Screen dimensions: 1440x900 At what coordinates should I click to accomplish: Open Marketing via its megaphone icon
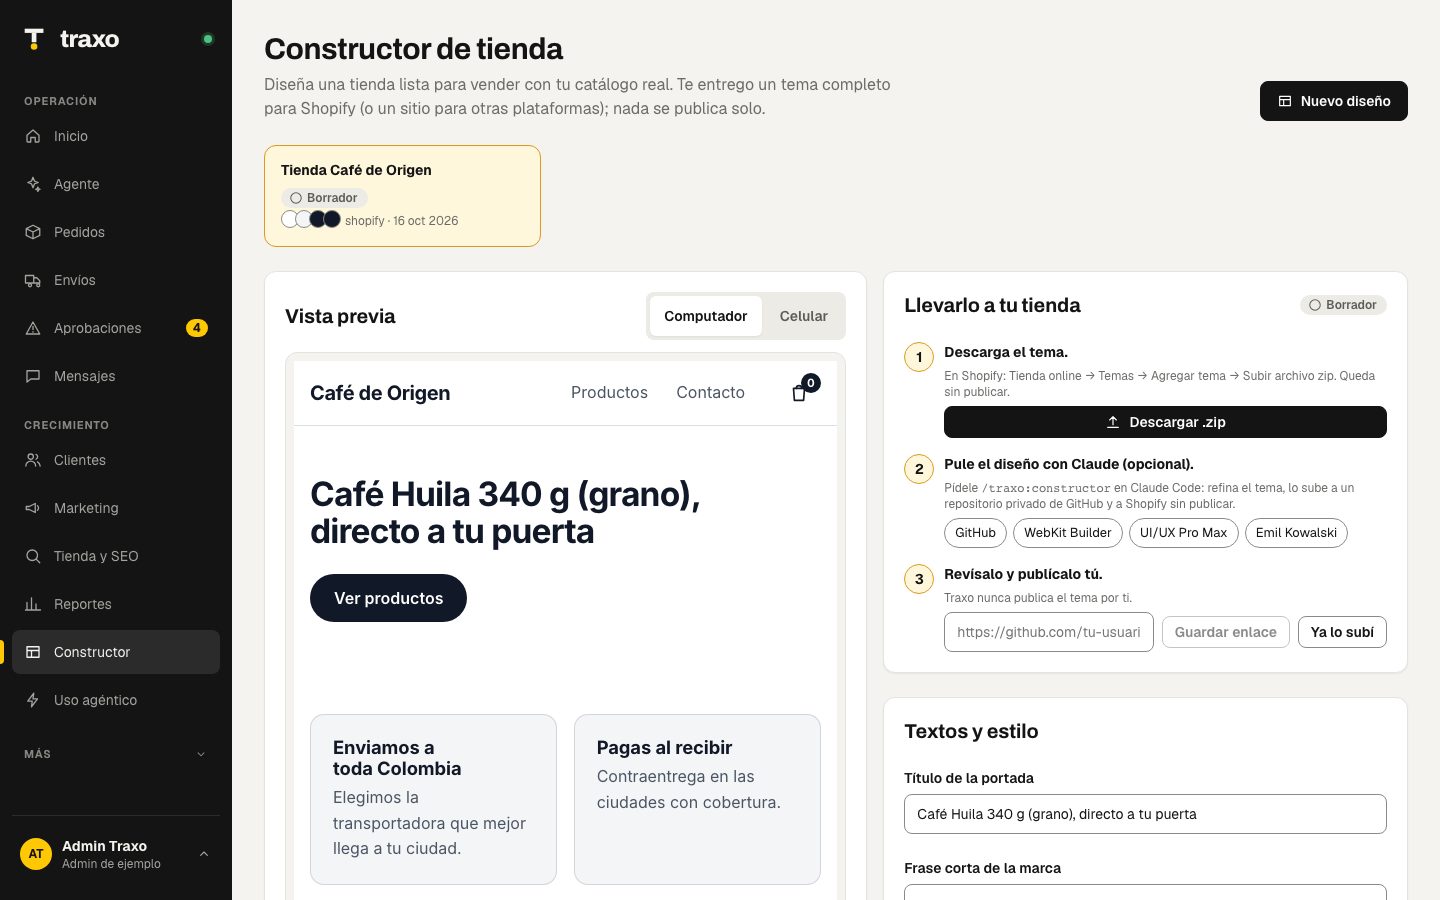coord(33,508)
